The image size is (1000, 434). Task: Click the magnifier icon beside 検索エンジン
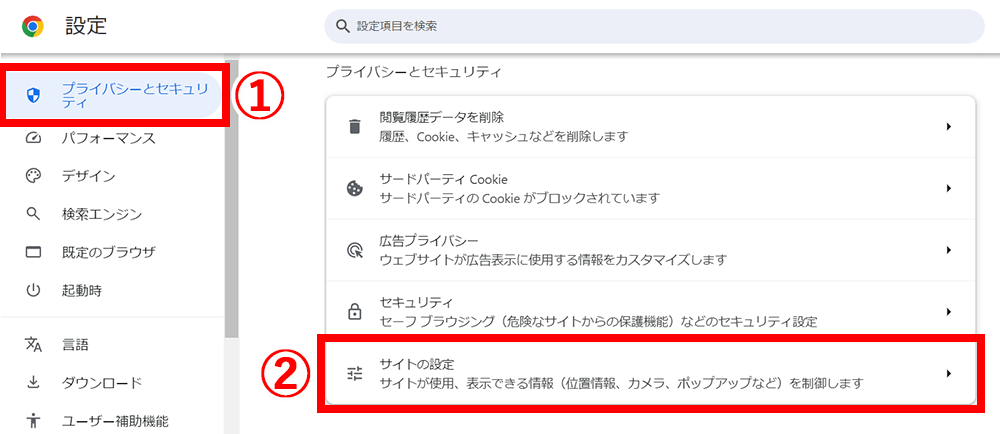pyautogui.click(x=33, y=213)
